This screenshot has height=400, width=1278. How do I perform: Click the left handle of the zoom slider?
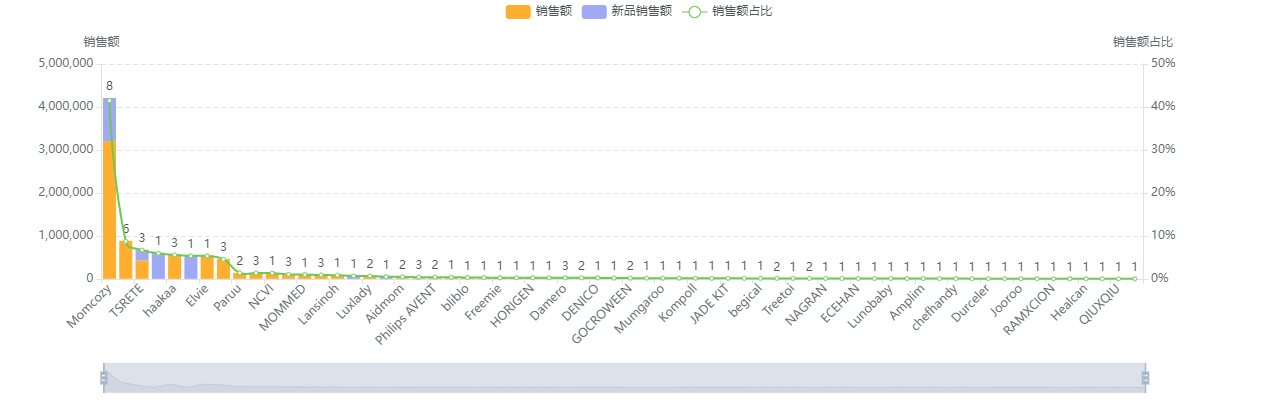point(103,377)
